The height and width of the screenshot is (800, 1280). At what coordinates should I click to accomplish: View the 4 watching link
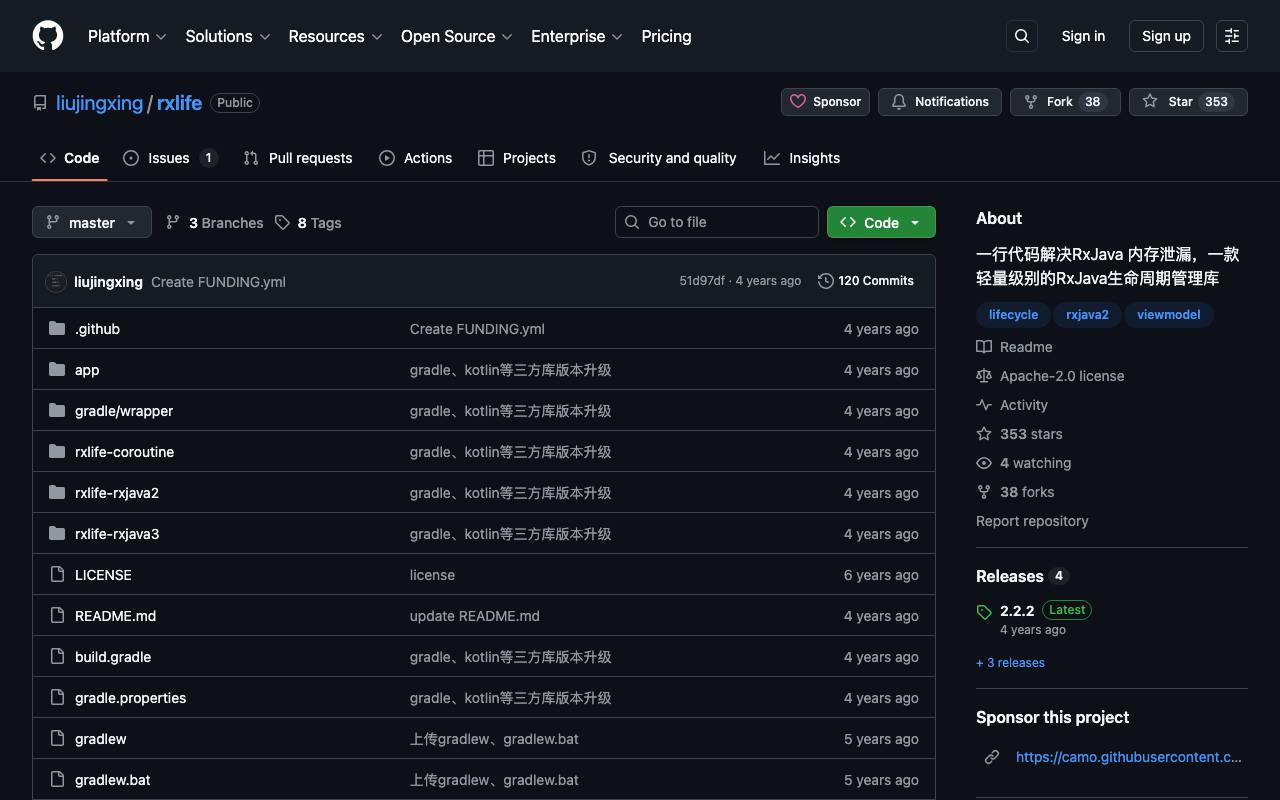(x=1023, y=463)
